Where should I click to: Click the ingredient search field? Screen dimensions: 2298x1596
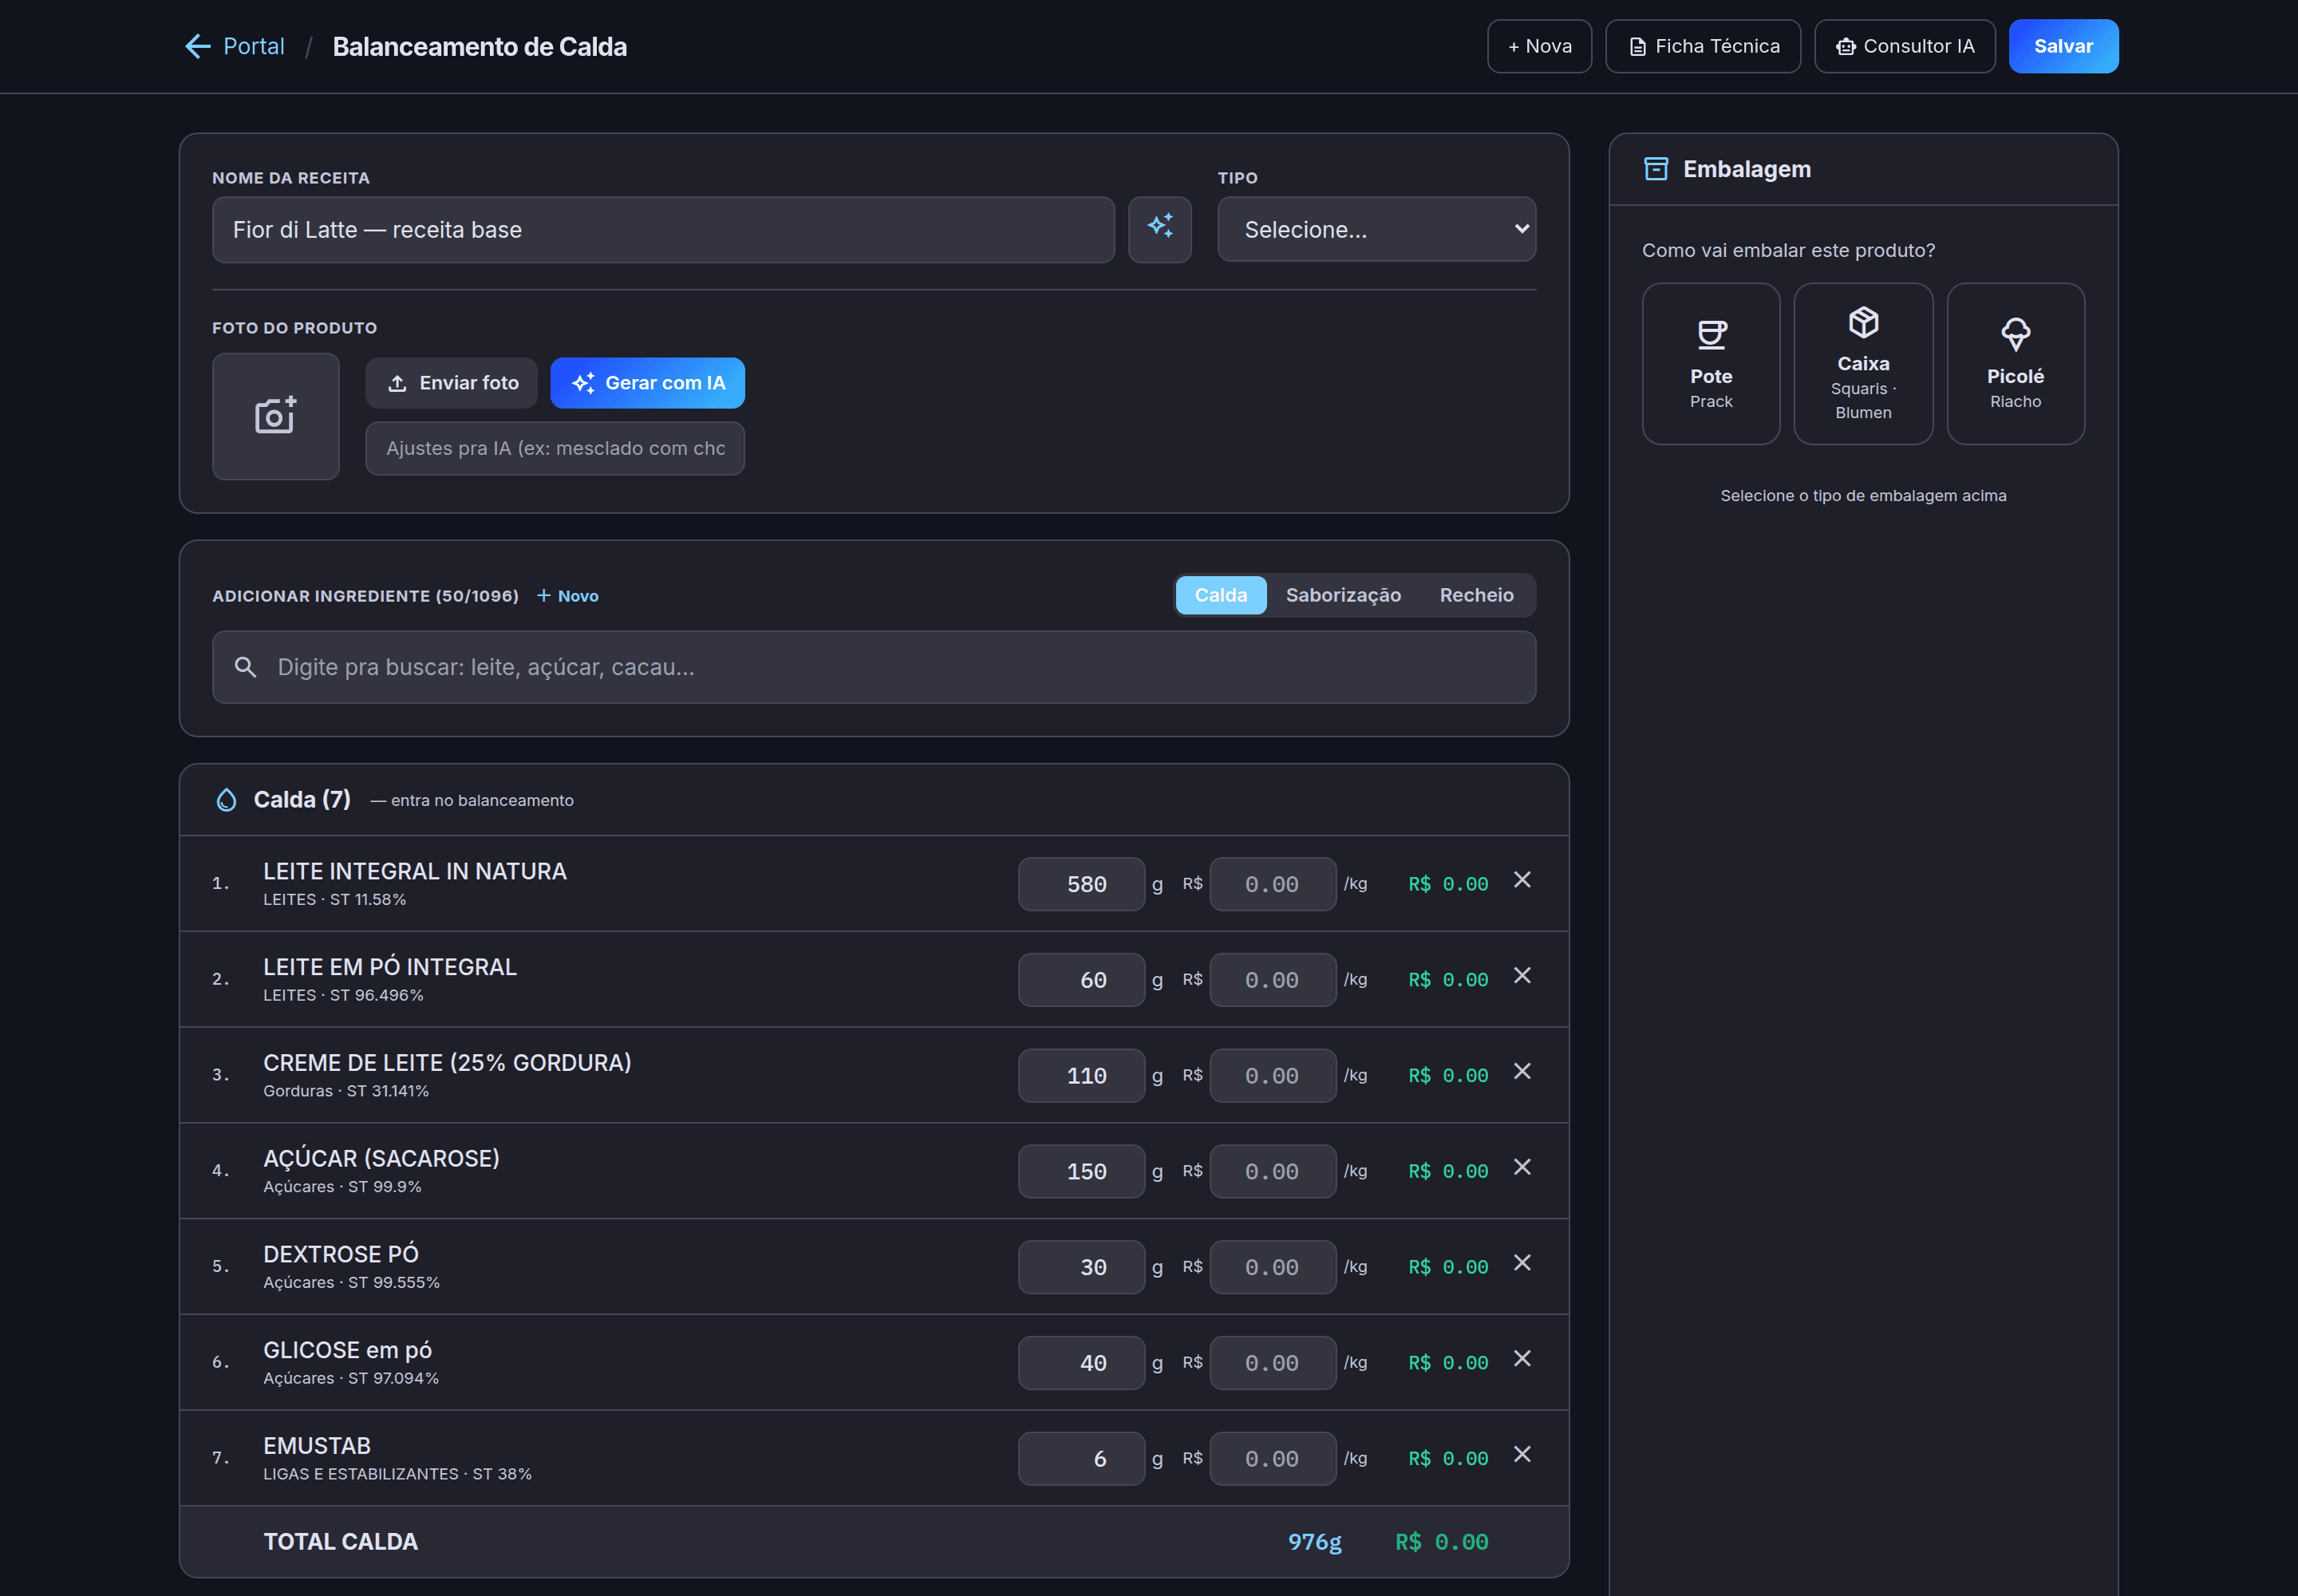pos(873,667)
